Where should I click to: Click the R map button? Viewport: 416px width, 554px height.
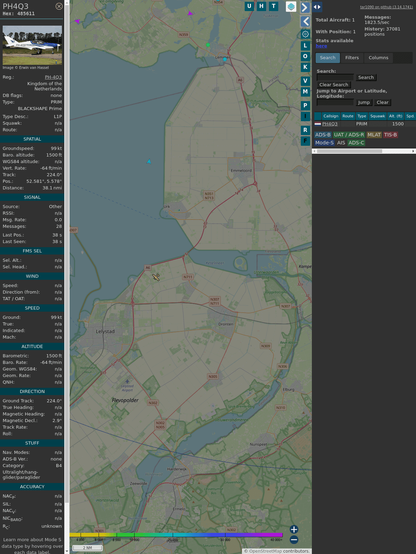[x=305, y=130]
